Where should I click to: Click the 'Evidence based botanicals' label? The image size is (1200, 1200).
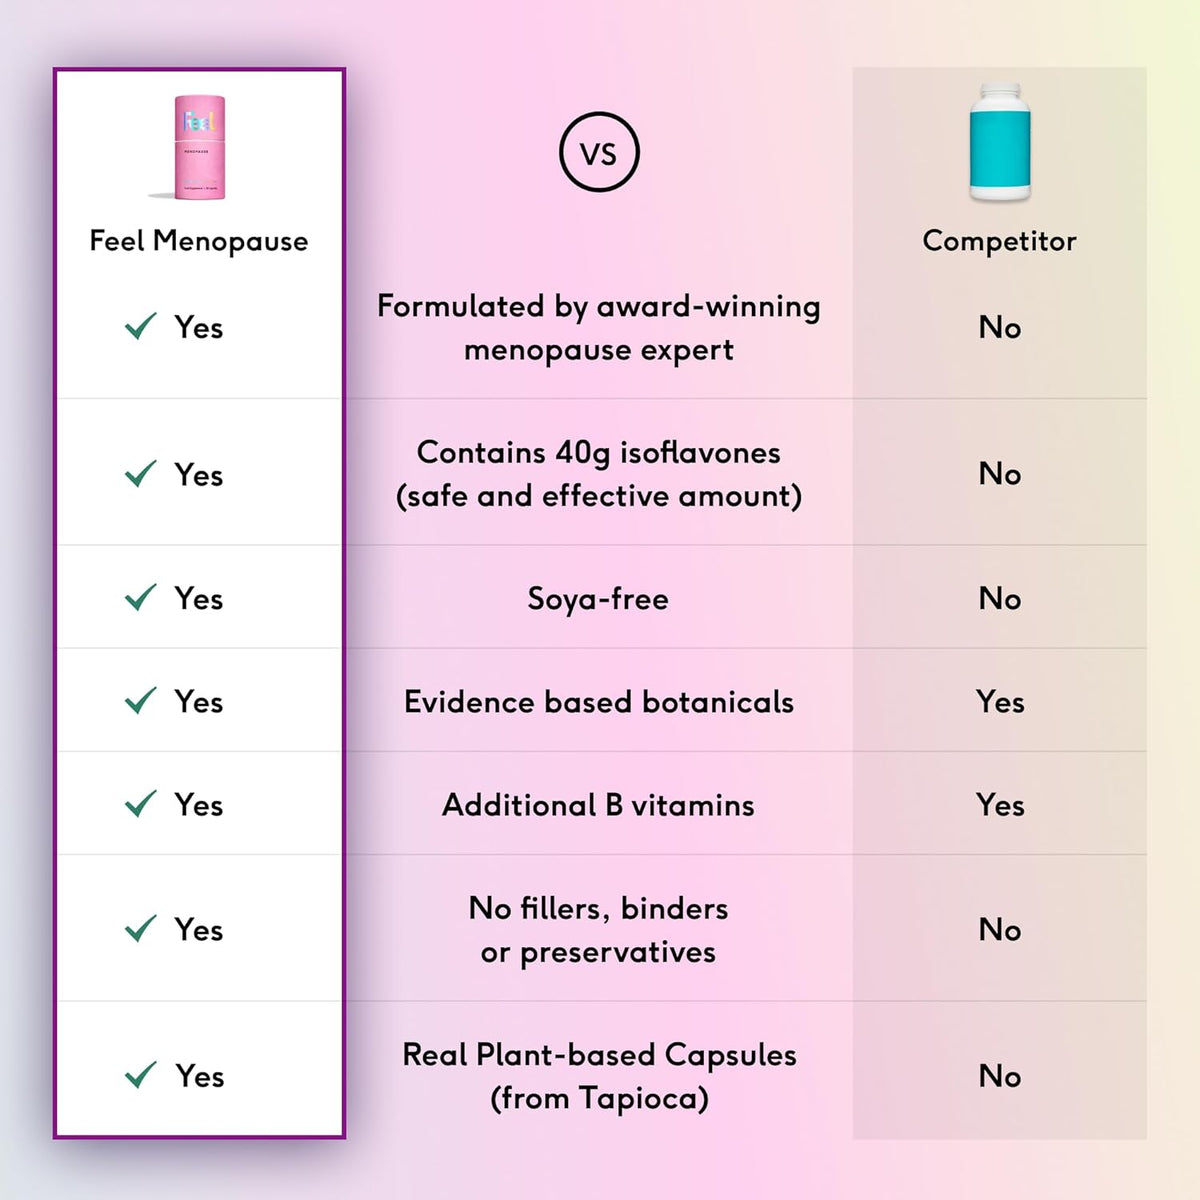[598, 702]
